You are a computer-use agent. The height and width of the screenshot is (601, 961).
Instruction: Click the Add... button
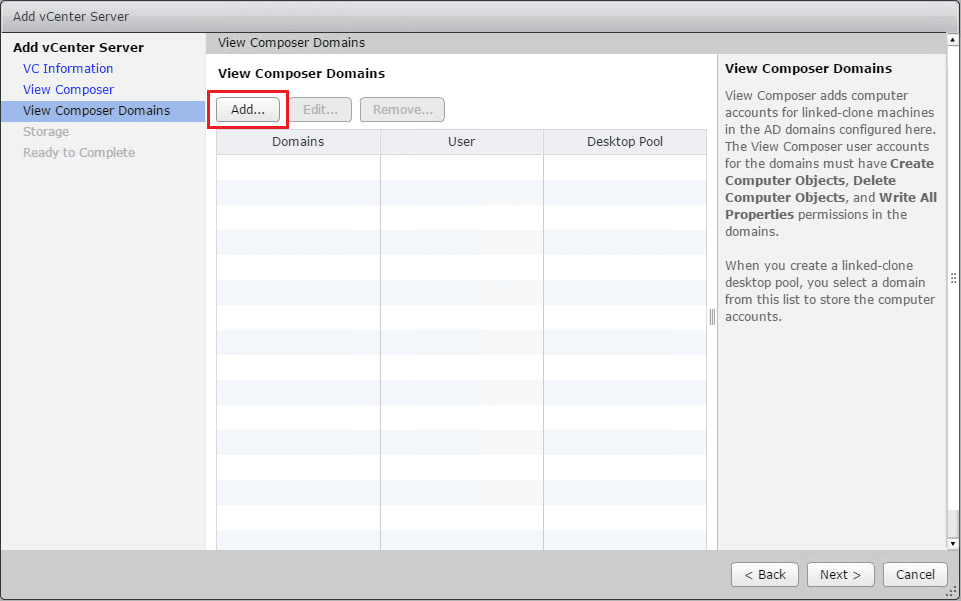pyautogui.click(x=248, y=110)
